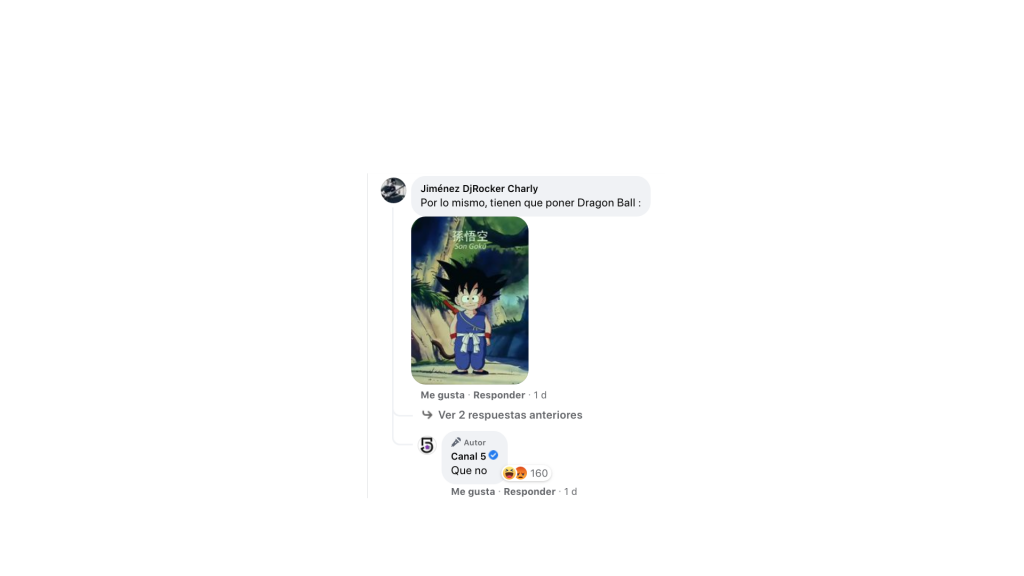Click the angry emoji reaction on Que no
Screen dimensions: 1024x576
[x=520, y=473]
